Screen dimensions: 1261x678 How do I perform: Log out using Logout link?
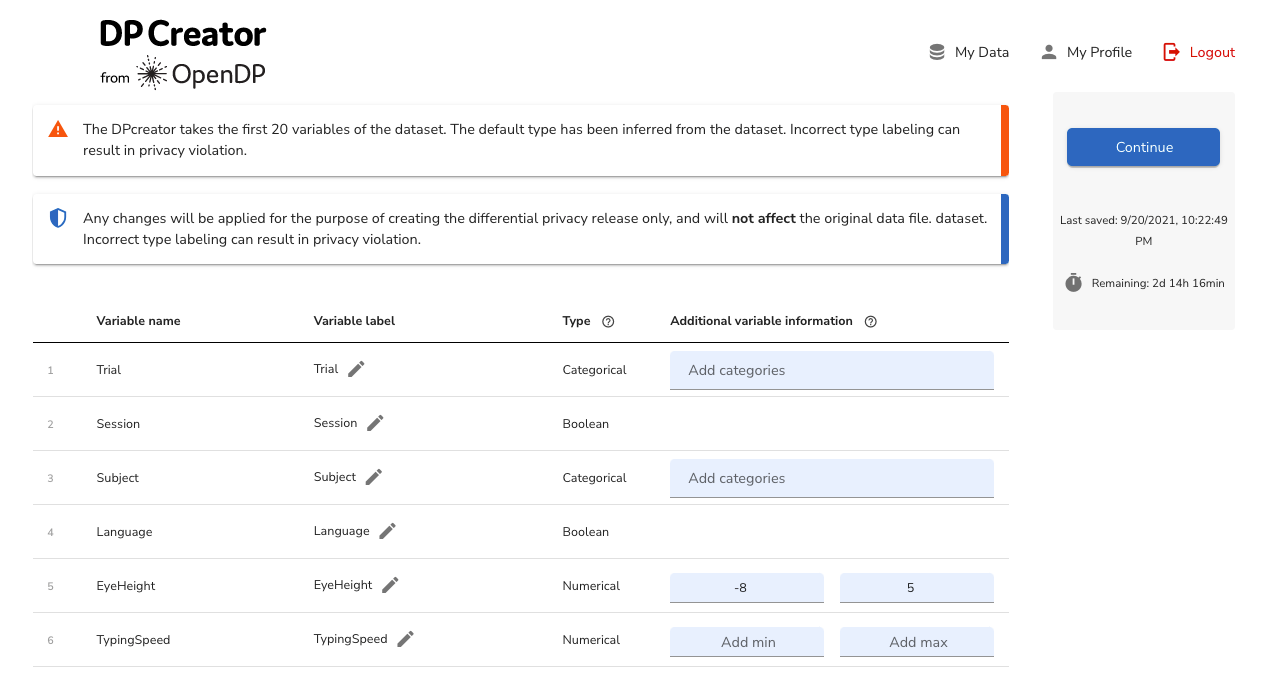[x=1199, y=52]
